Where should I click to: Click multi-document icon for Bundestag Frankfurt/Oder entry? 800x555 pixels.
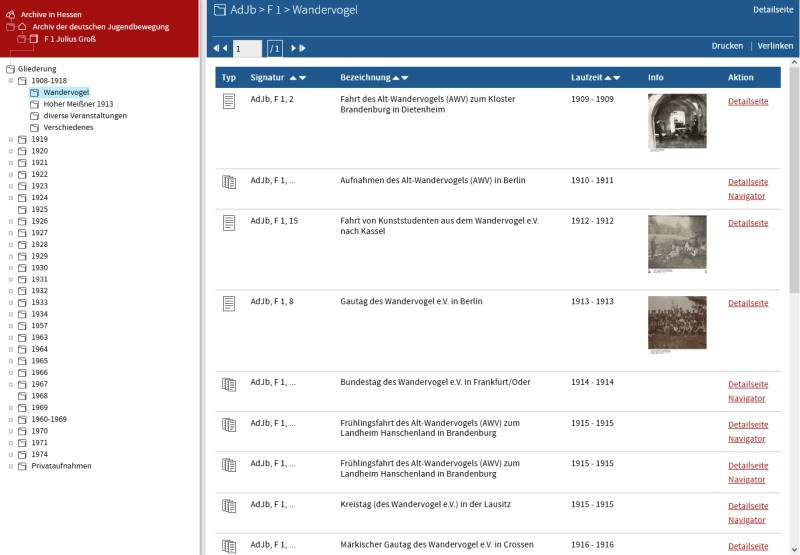click(x=228, y=384)
